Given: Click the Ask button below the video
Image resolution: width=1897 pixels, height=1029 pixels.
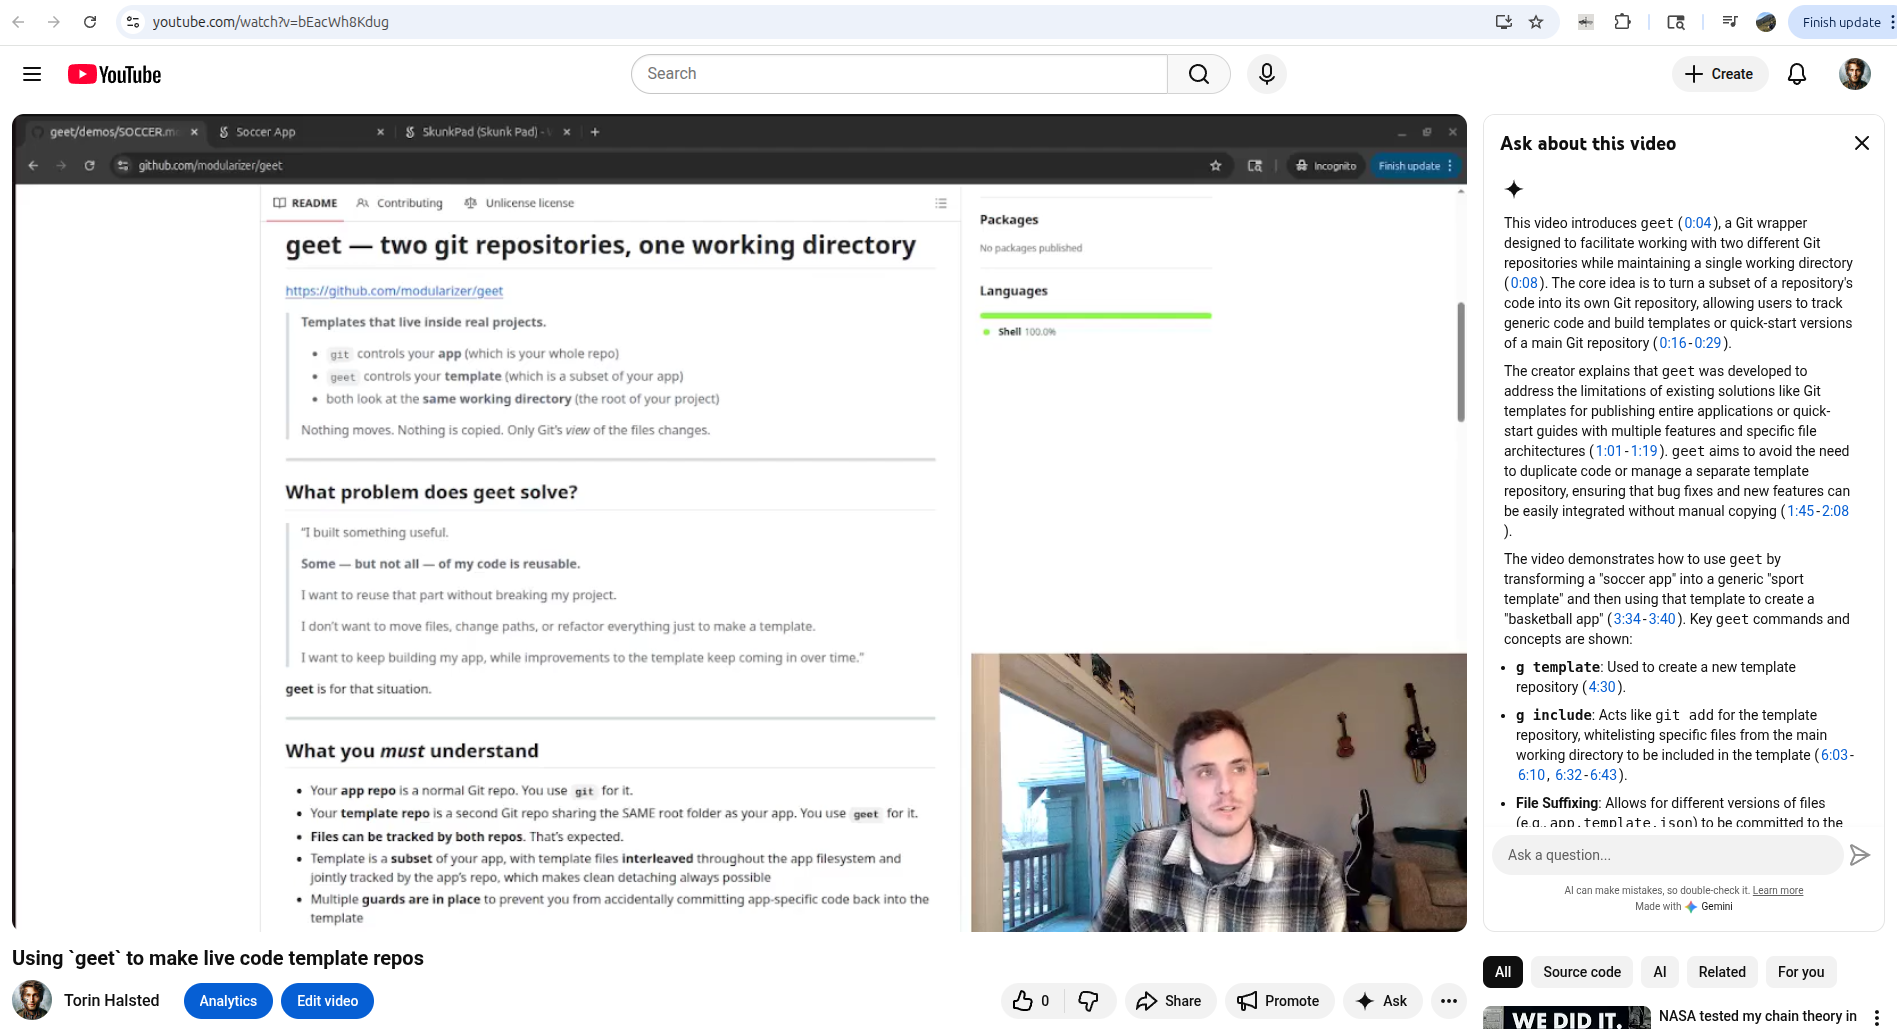Looking at the screenshot, I should 1382,1001.
